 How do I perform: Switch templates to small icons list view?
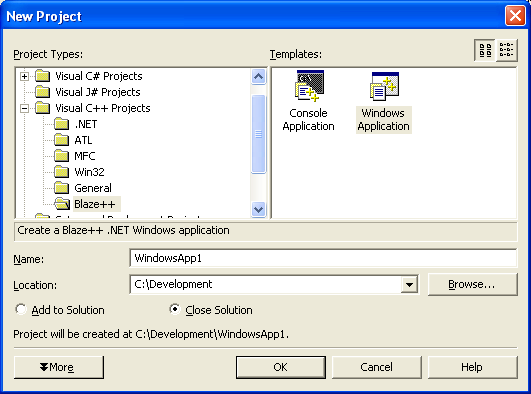point(506,50)
